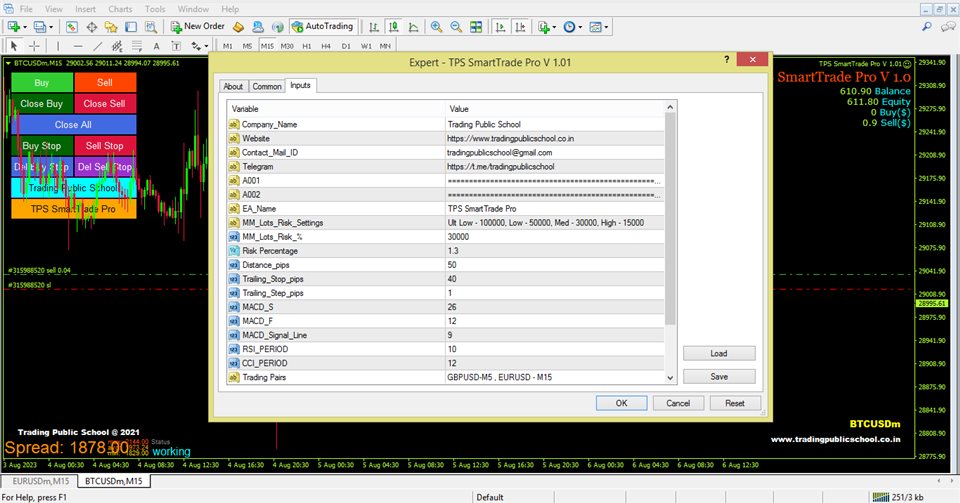The image size is (960, 503).
Task: Click the Save button
Action: pos(719,376)
